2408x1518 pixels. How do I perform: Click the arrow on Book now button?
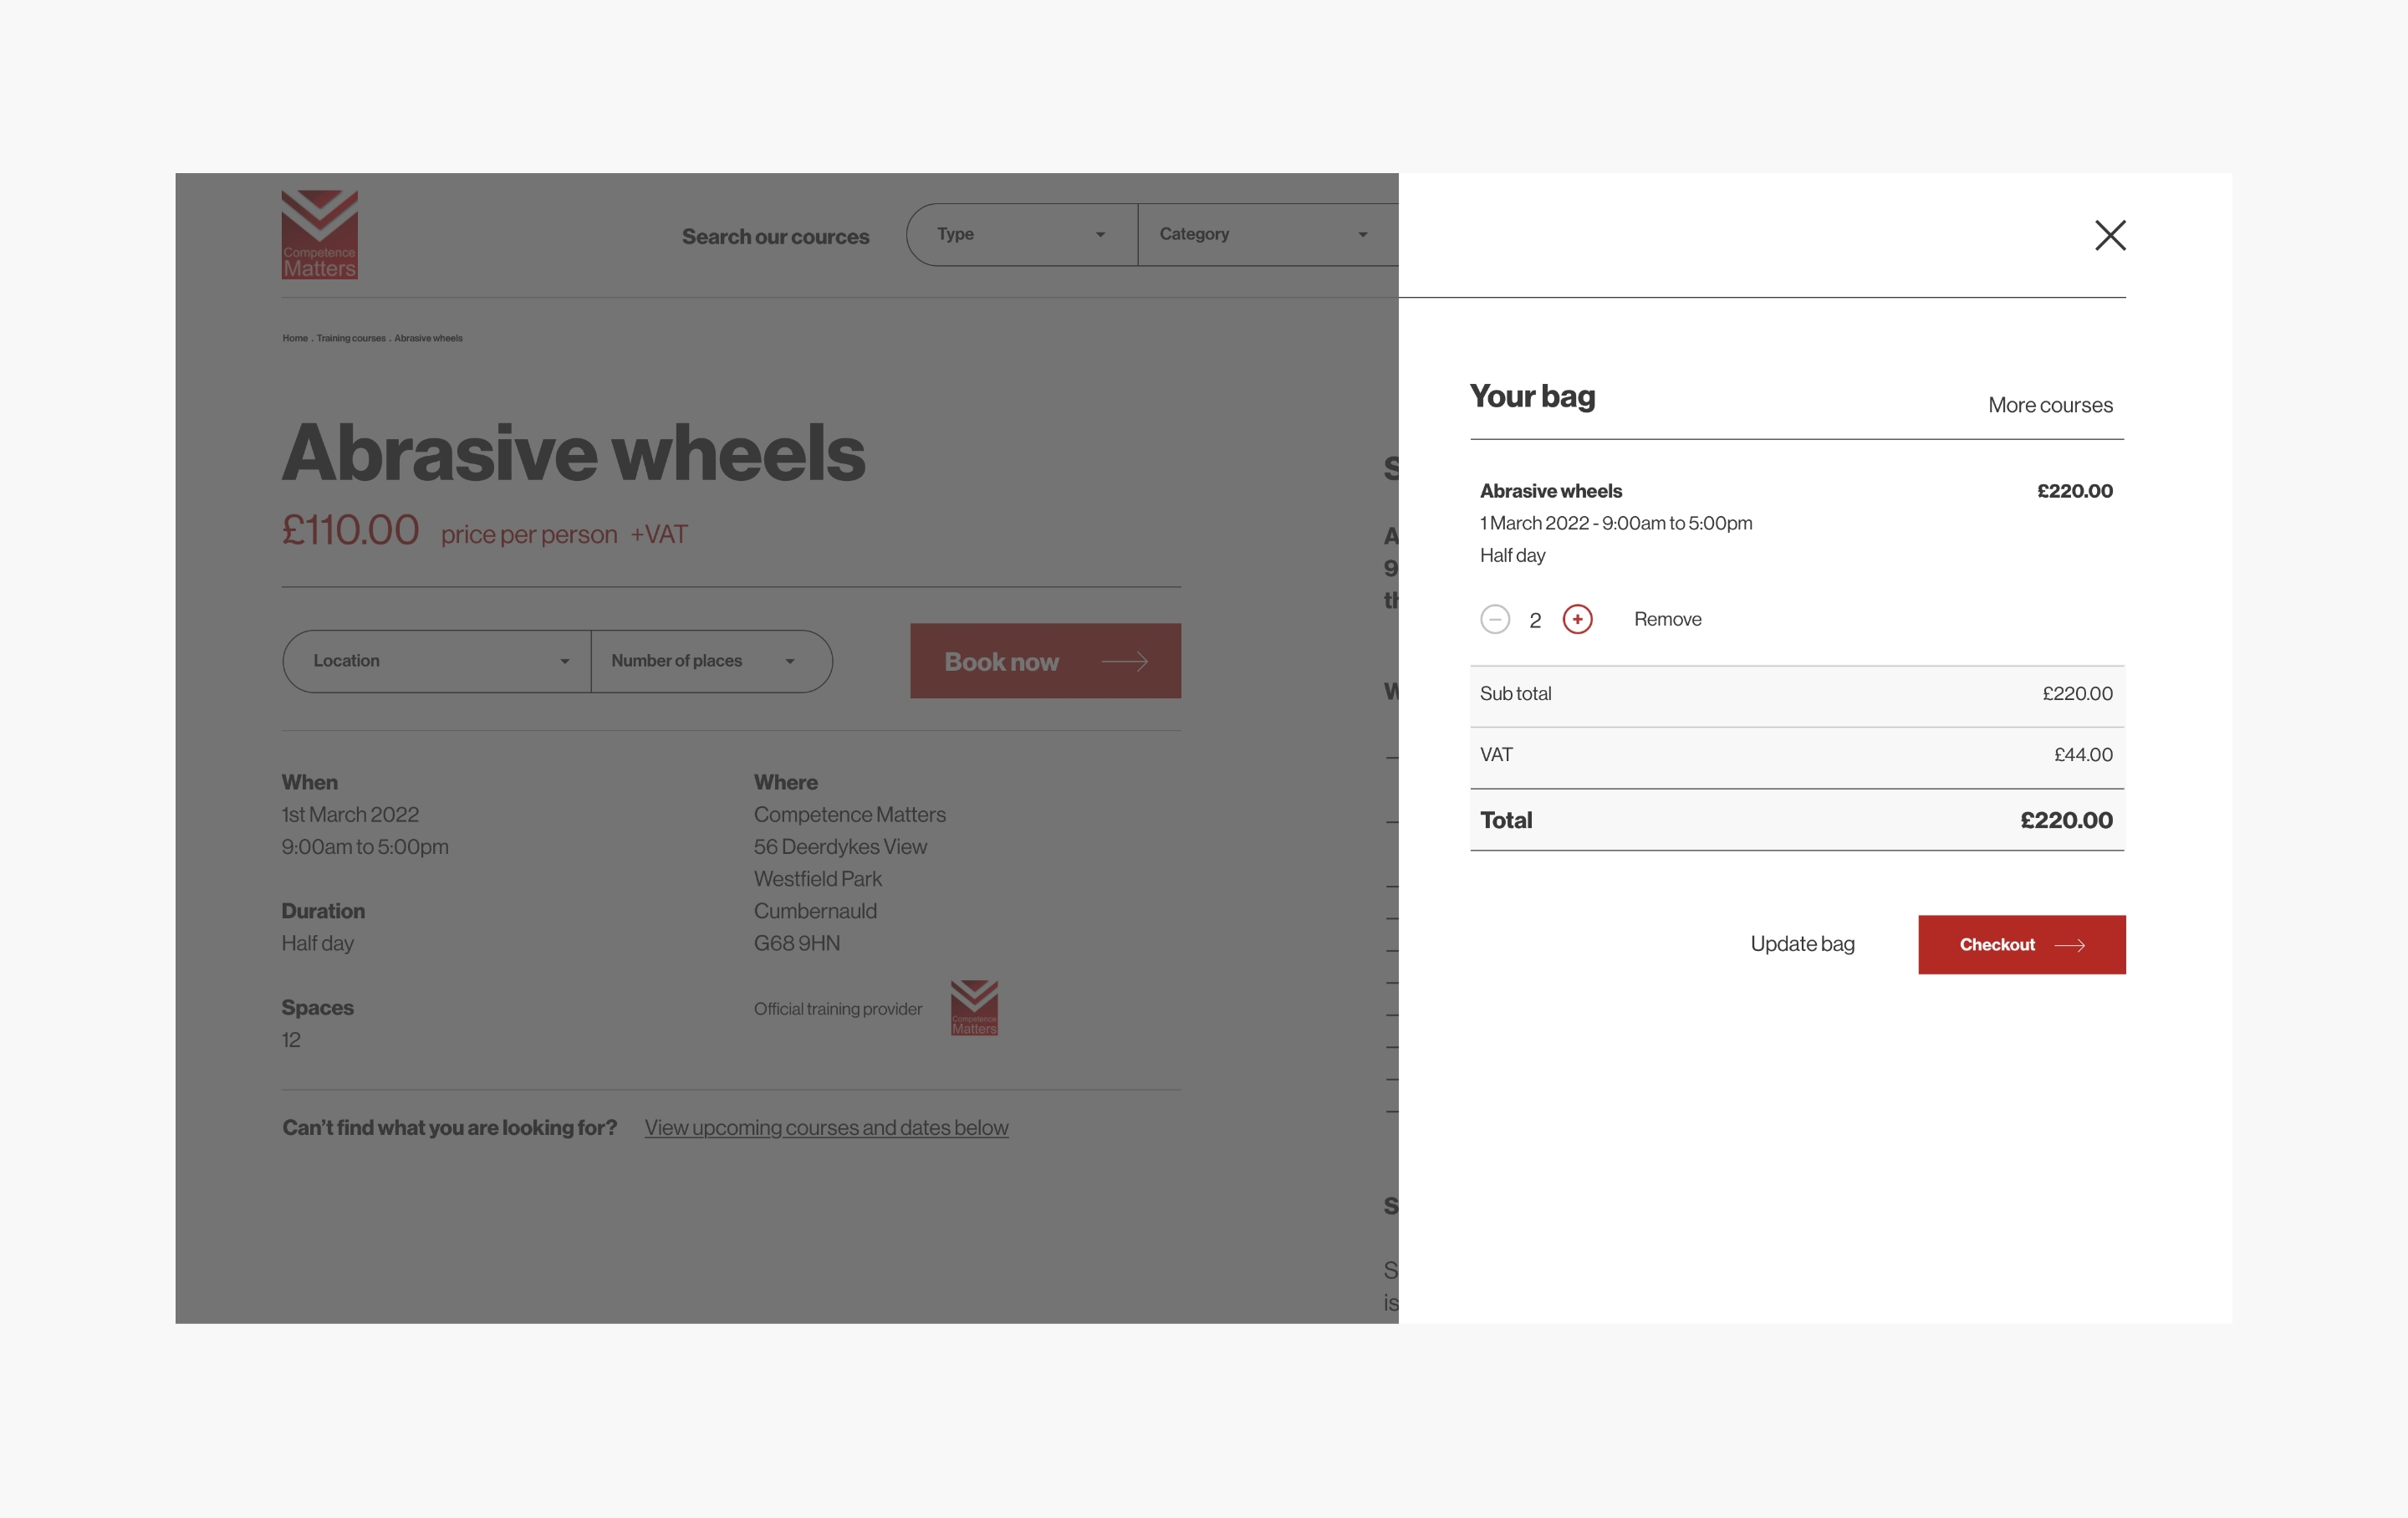click(1124, 662)
